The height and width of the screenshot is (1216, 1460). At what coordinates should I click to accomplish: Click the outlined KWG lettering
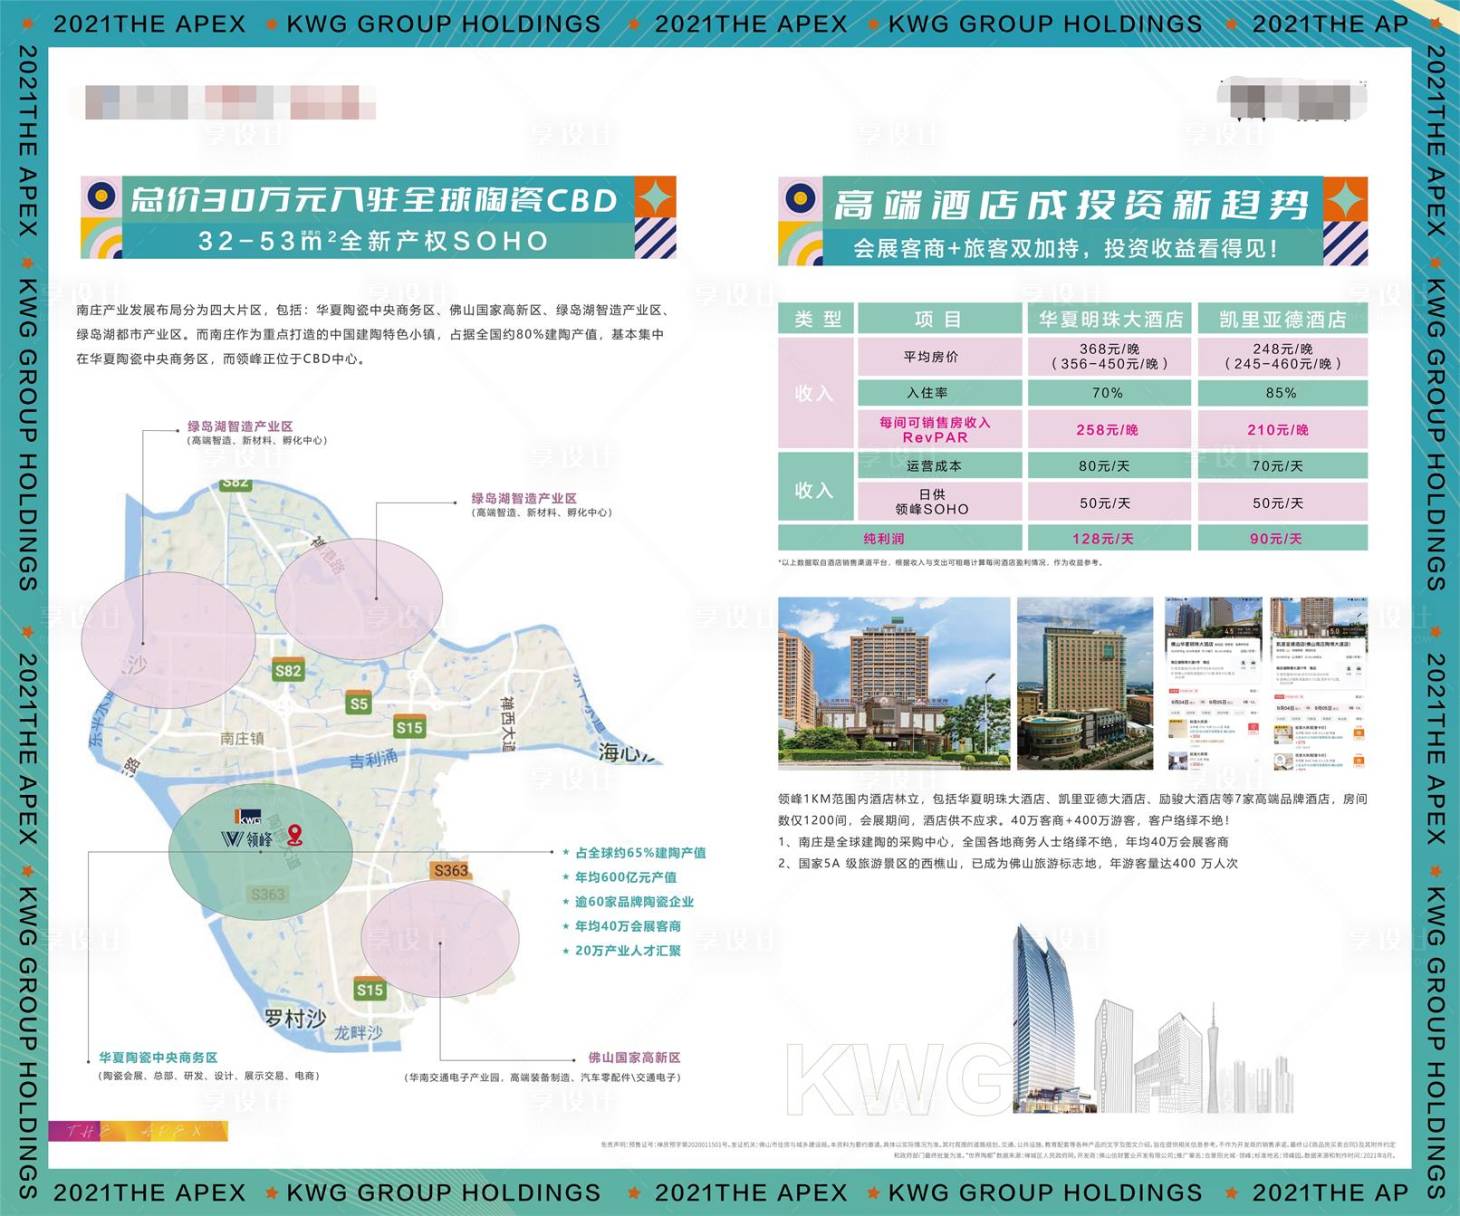point(898,1078)
